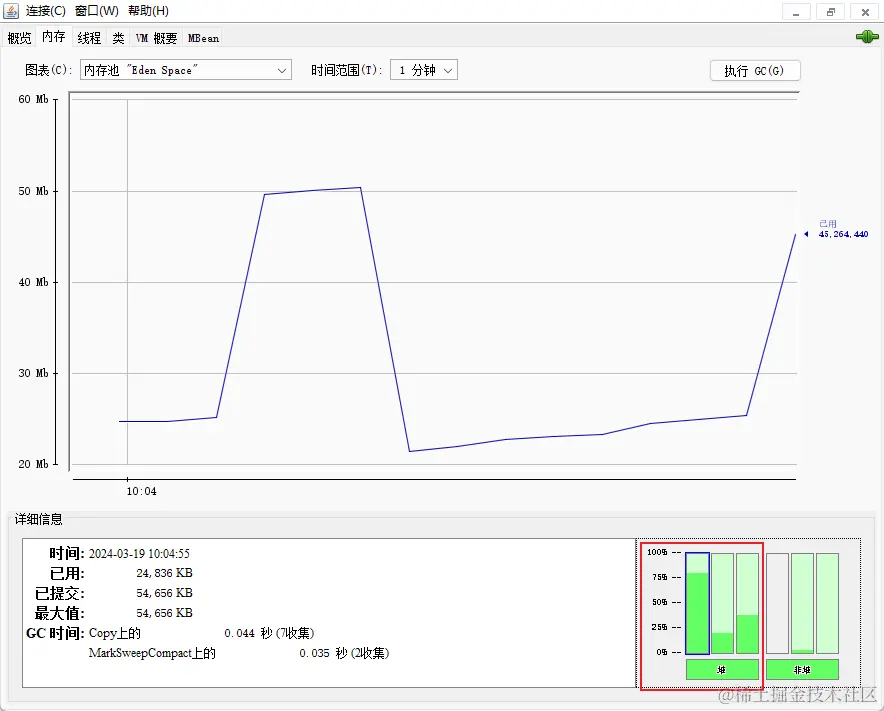
Task: Select the third non-heap memory pool bar
Action: pos(828,603)
